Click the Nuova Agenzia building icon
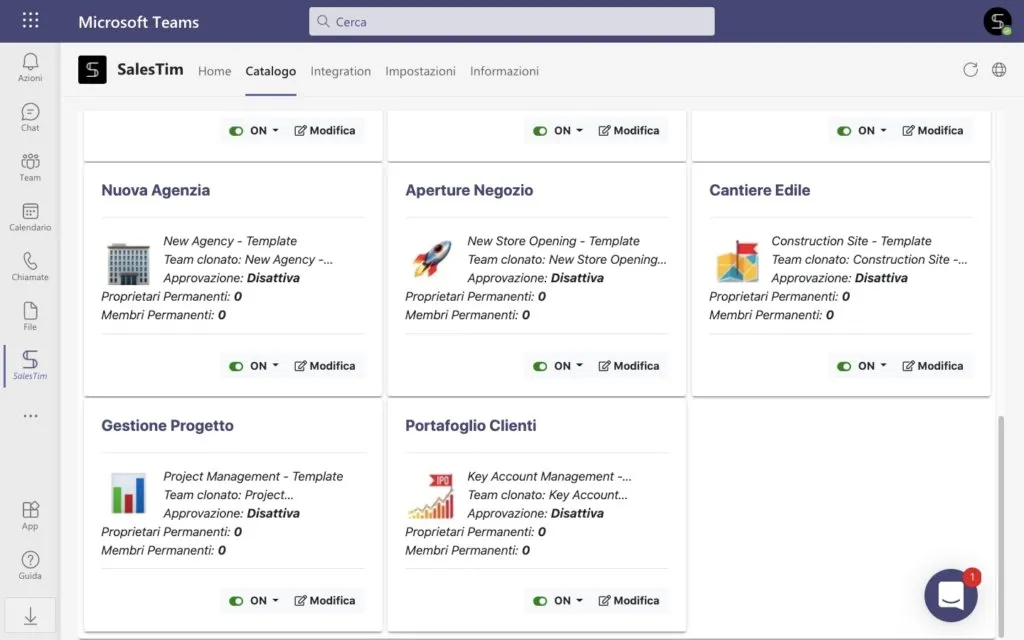 (x=128, y=263)
